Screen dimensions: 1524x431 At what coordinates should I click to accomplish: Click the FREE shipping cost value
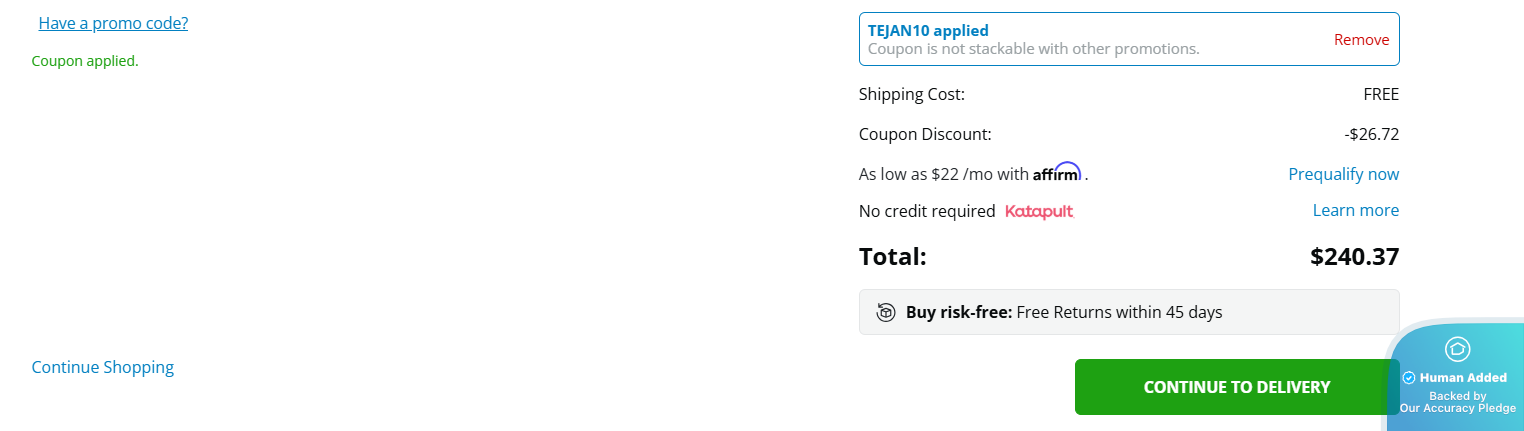coord(1381,95)
